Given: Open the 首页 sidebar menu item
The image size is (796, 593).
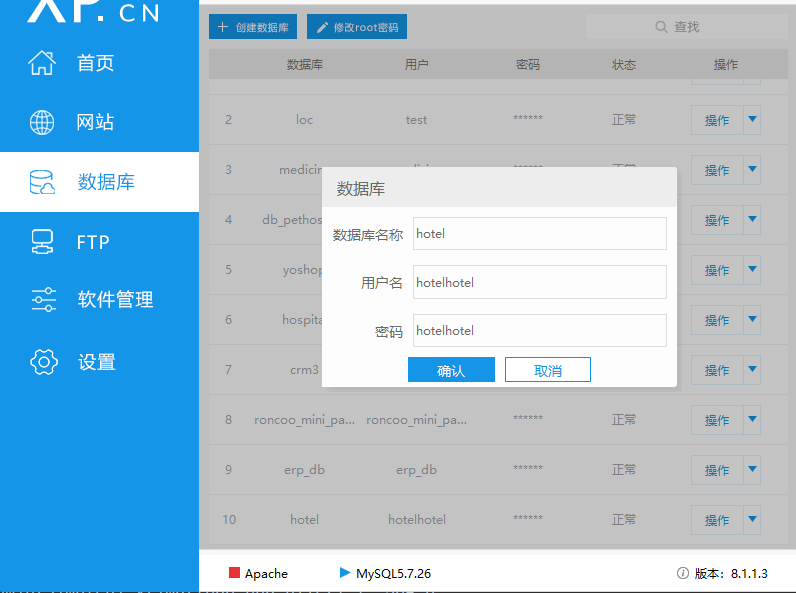Looking at the screenshot, I should (100, 63).
